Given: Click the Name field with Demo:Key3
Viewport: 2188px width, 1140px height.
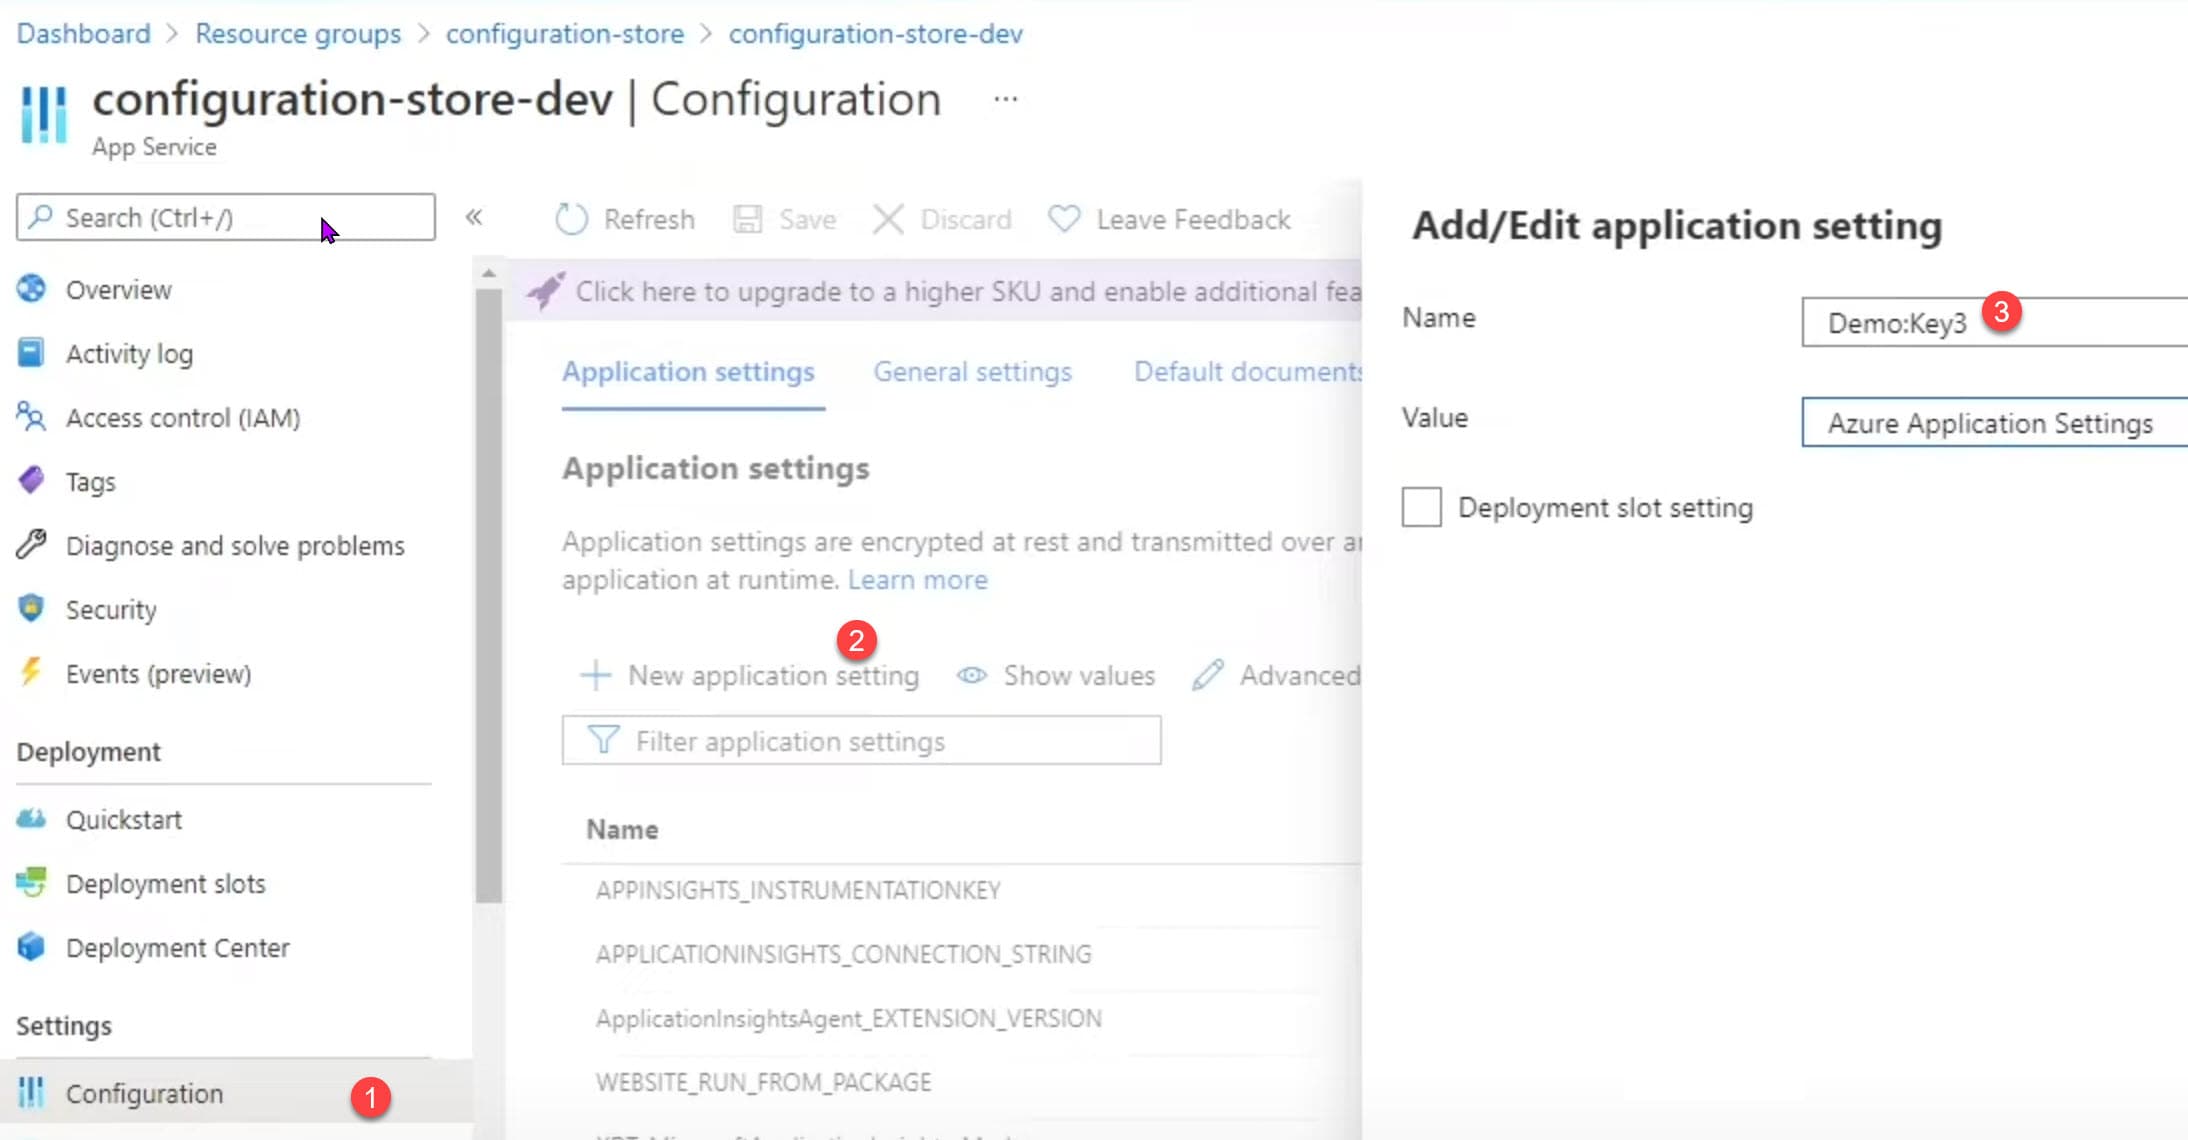Looking at the screenshot, I should (1995, 322).
